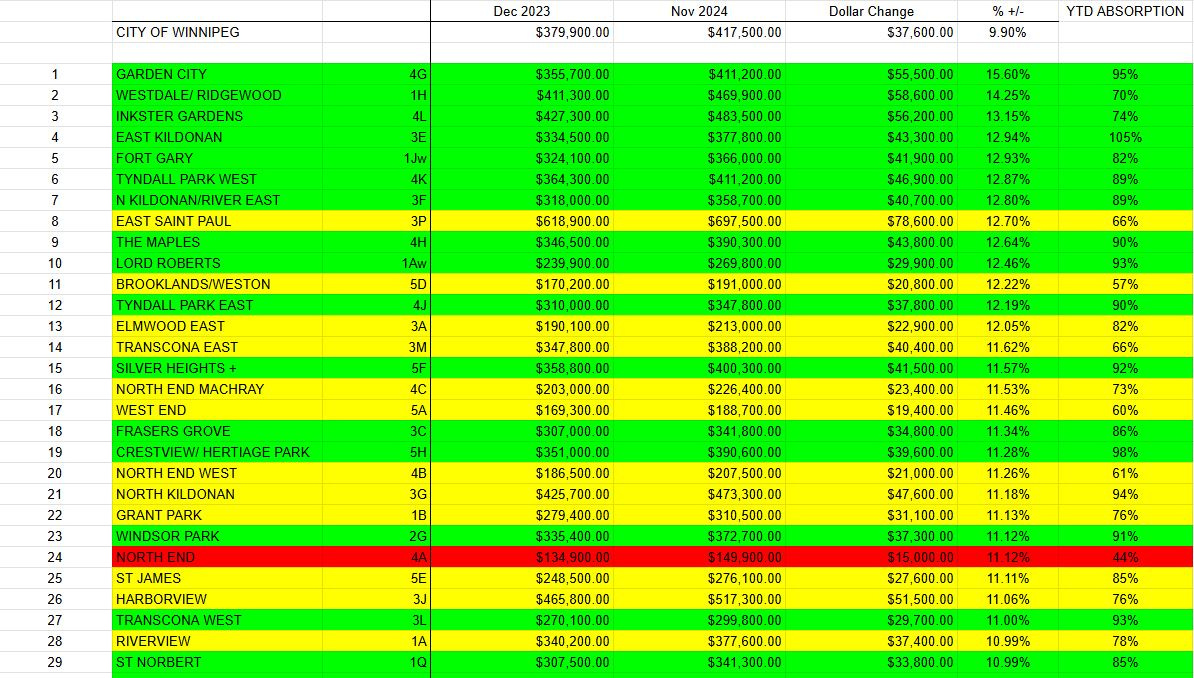Select the 'YTD ABSORPTION' header cell
Viewport: 1194px width, 678px height.
tap(1125, 11)
